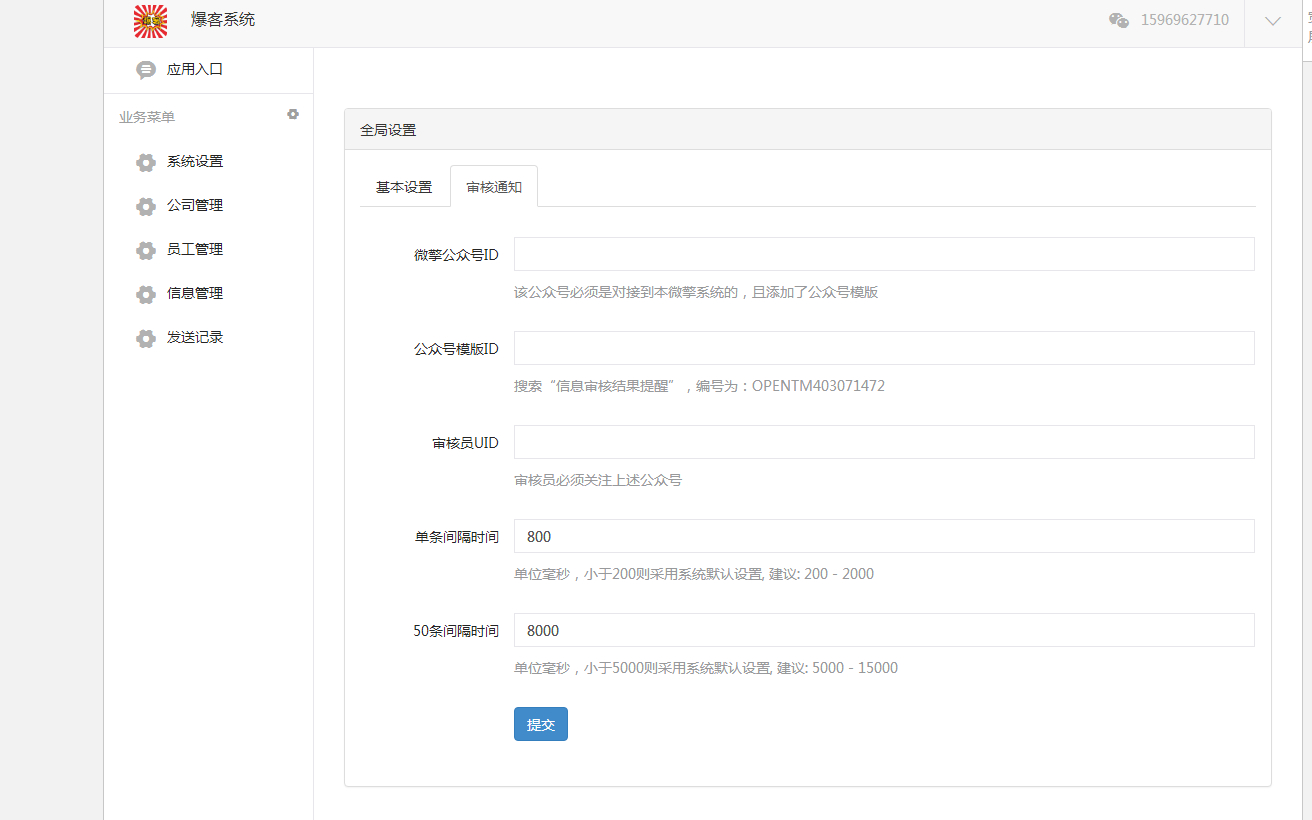Focus the 审核员UID input field
This screenshot has height=820, width=1312.
click(x=884, y=442)
